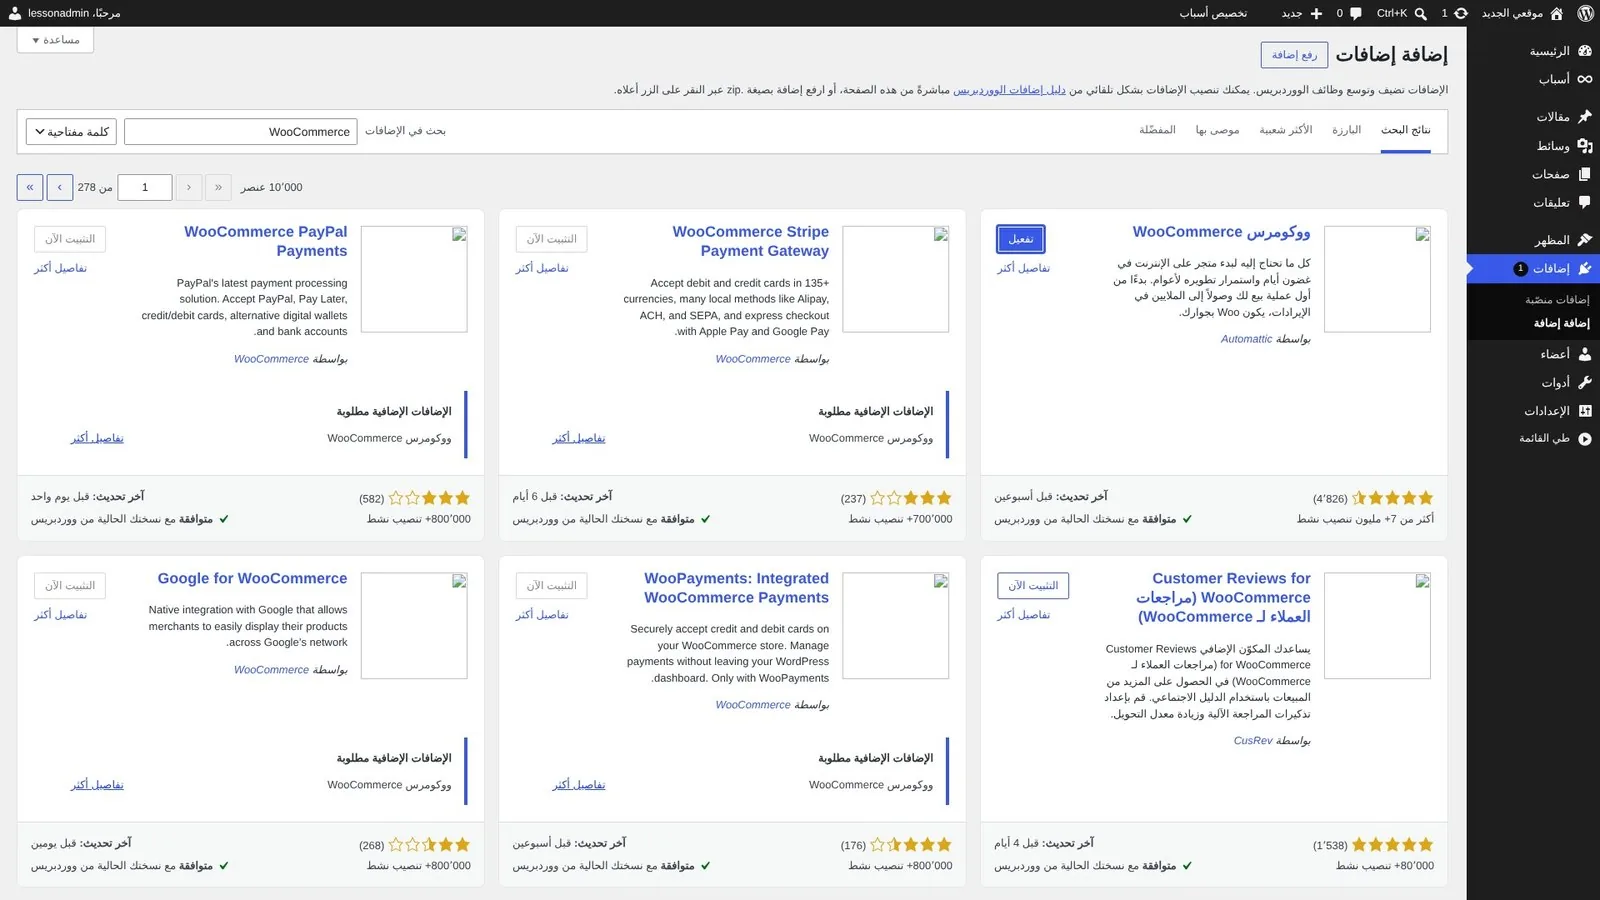Open Customer Reviews for WooCommerce title
1600x900 pixels.
tap(1224, 597)
